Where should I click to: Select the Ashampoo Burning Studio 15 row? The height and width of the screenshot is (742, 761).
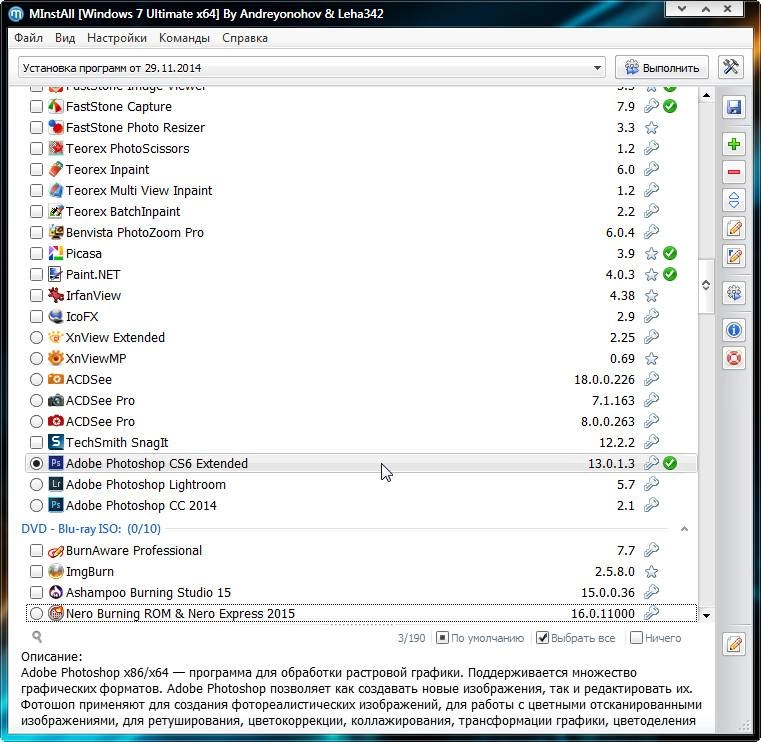tap(361, 593)
